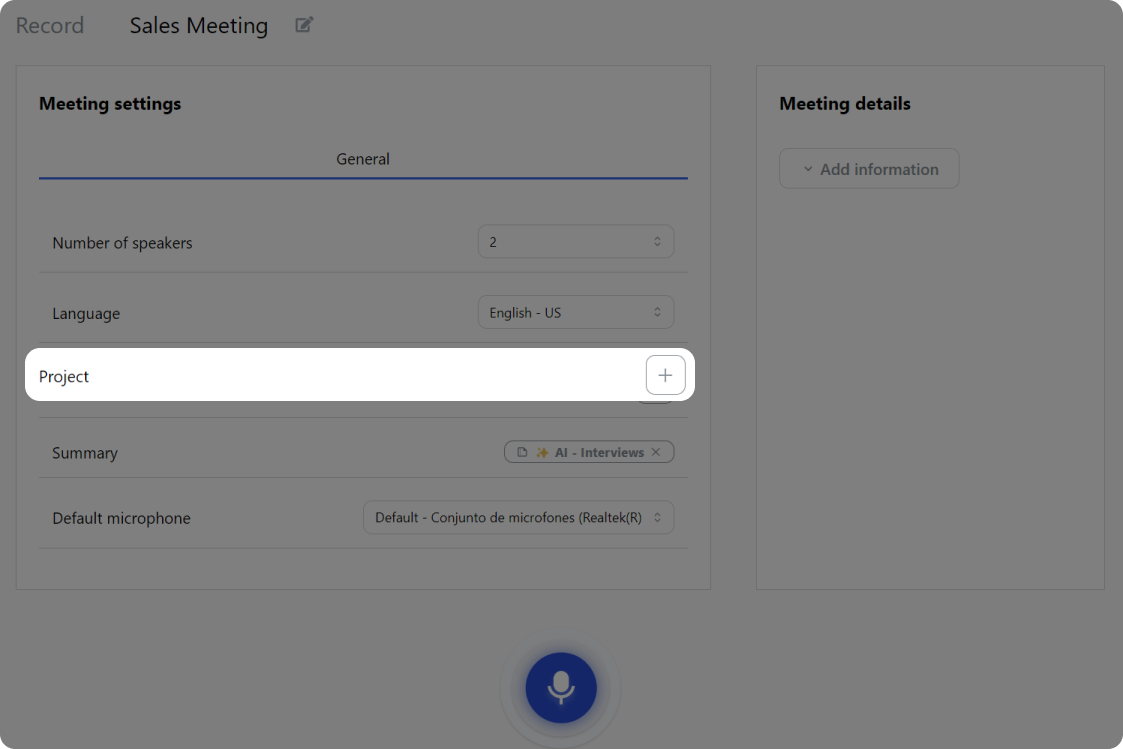Click the Sales Meeting title text
This screenshot has height=749, width=1123.
point(199,26)
